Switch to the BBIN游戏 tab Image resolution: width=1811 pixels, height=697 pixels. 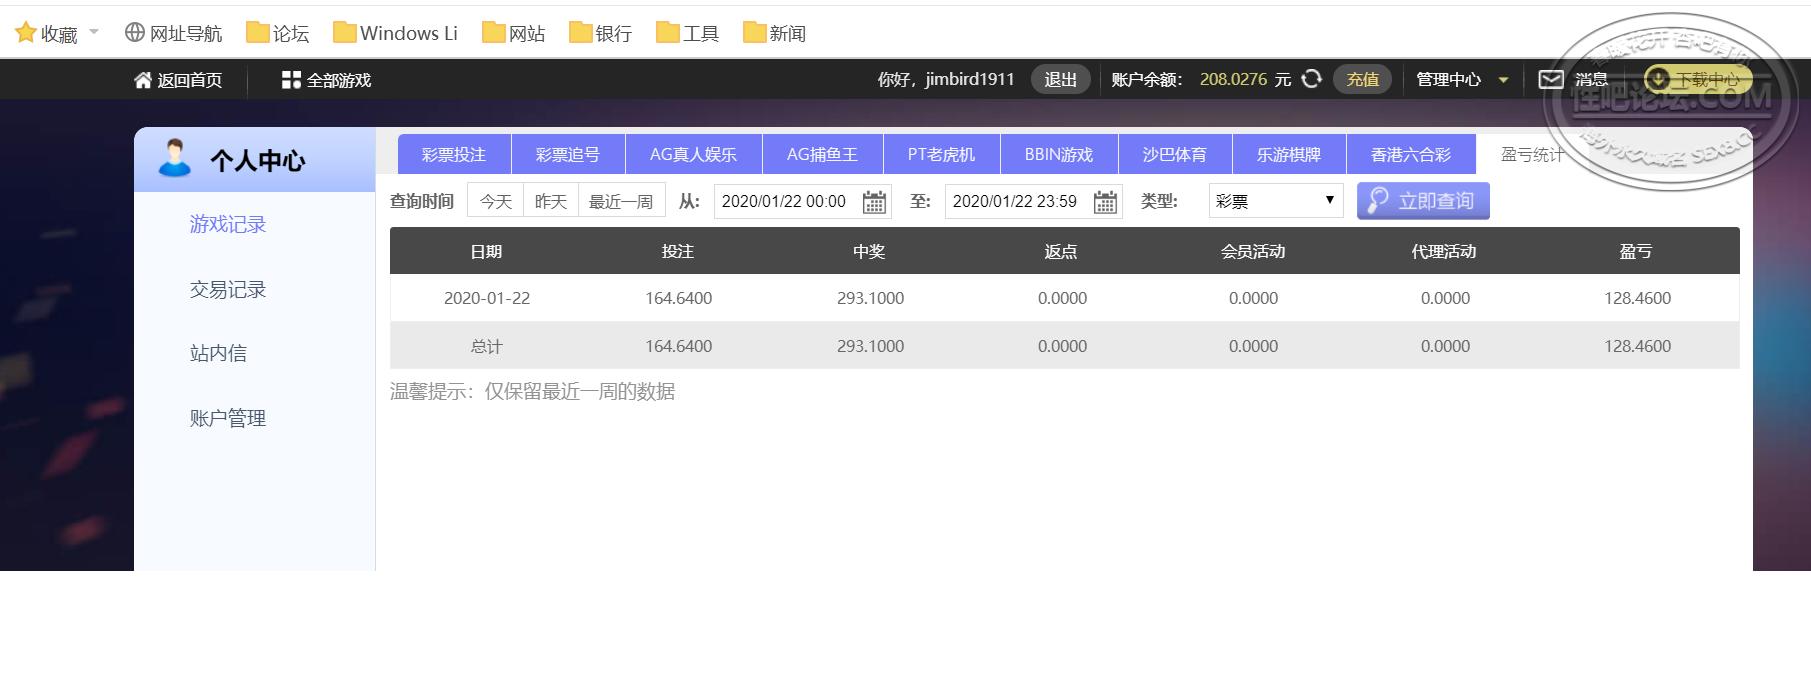[1059, 154]
